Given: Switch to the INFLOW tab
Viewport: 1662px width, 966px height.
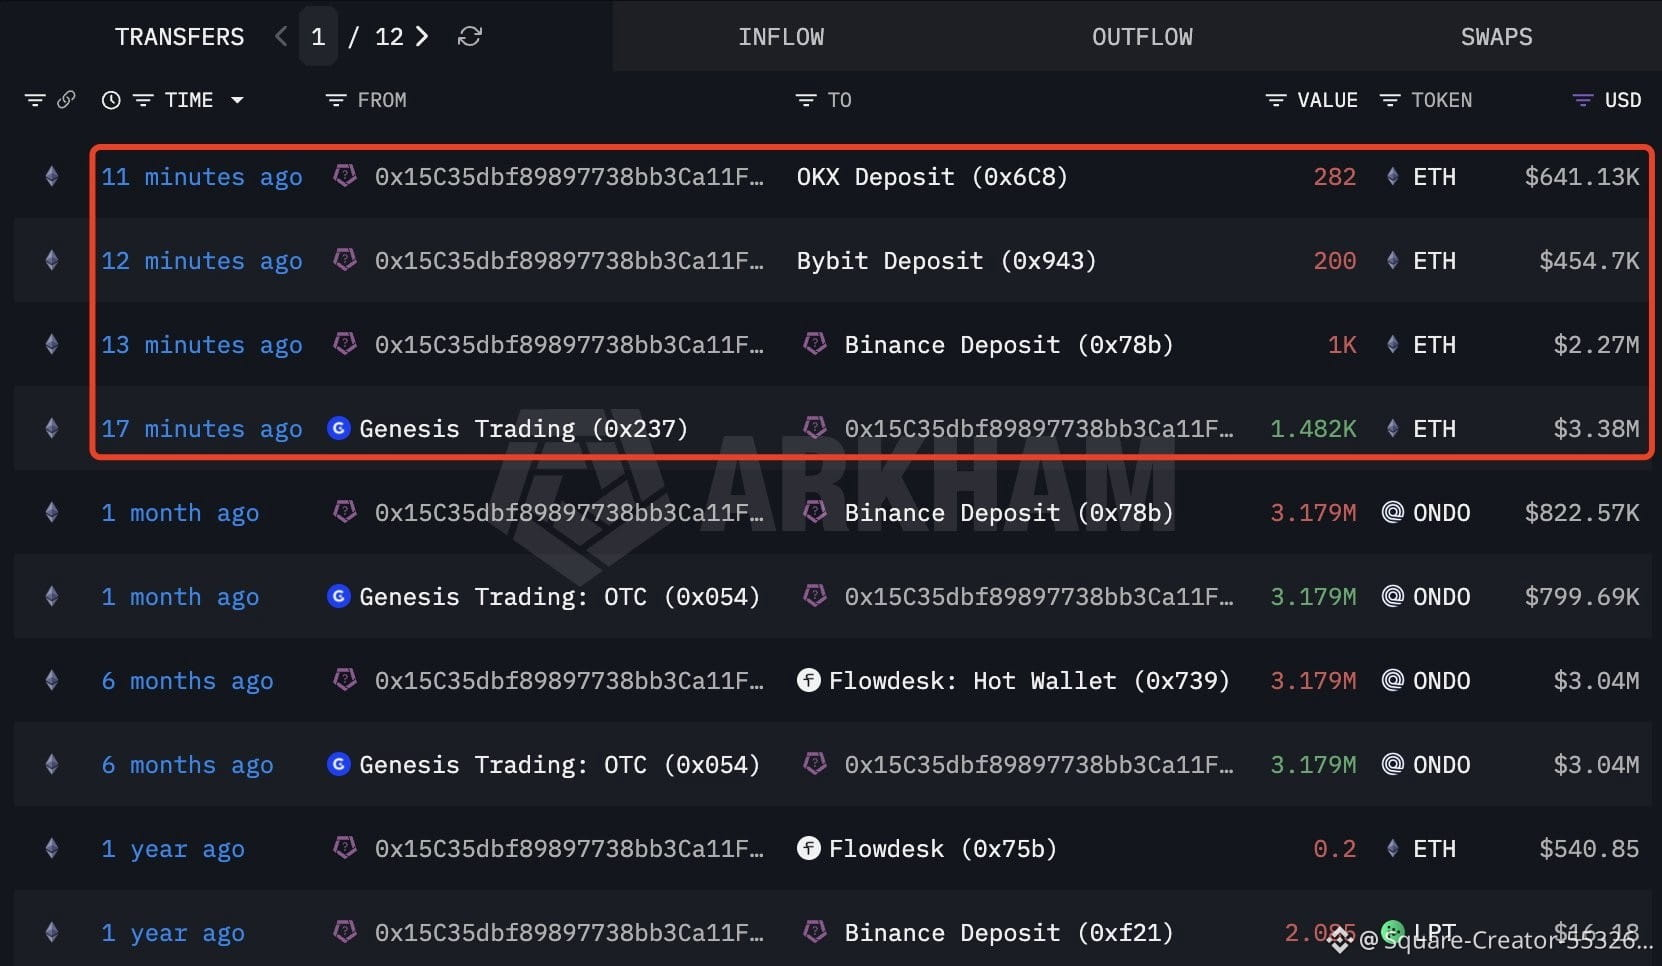Looking at the screenshot, I should (781, 37).
